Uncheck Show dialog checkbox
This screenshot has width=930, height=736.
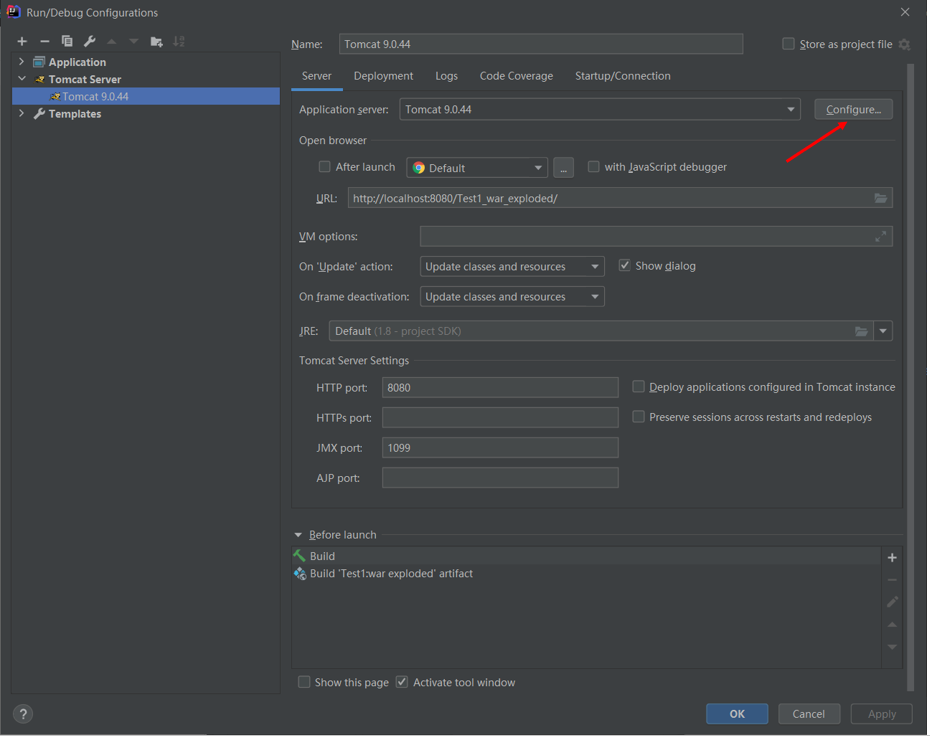coord(625,265)
